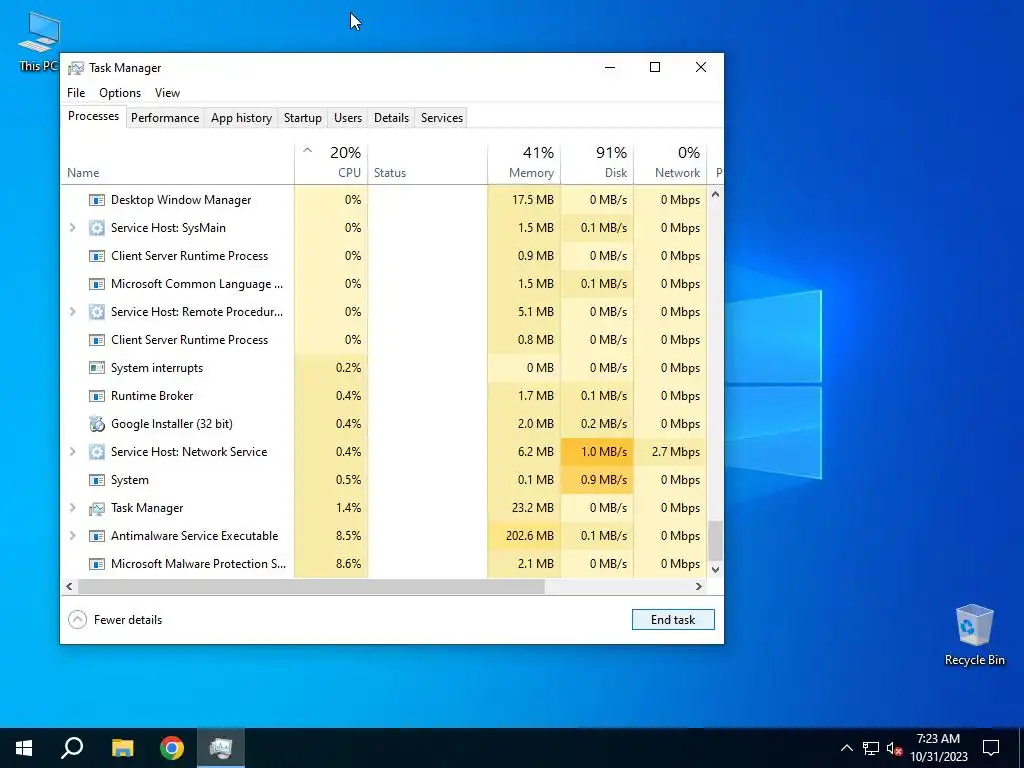Select the This PC desktop icon
Image resolution: width=1024 pixels, height=768 pixels.
39,41
